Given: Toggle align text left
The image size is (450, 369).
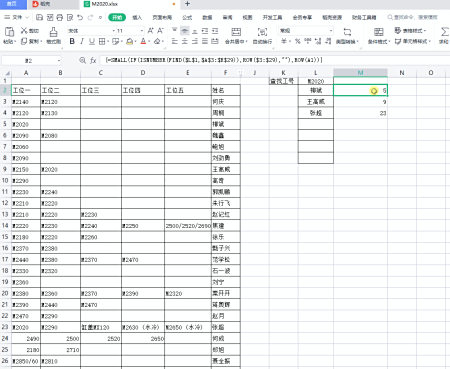Looking at the screenshot, I should click(x=174, y=41).
